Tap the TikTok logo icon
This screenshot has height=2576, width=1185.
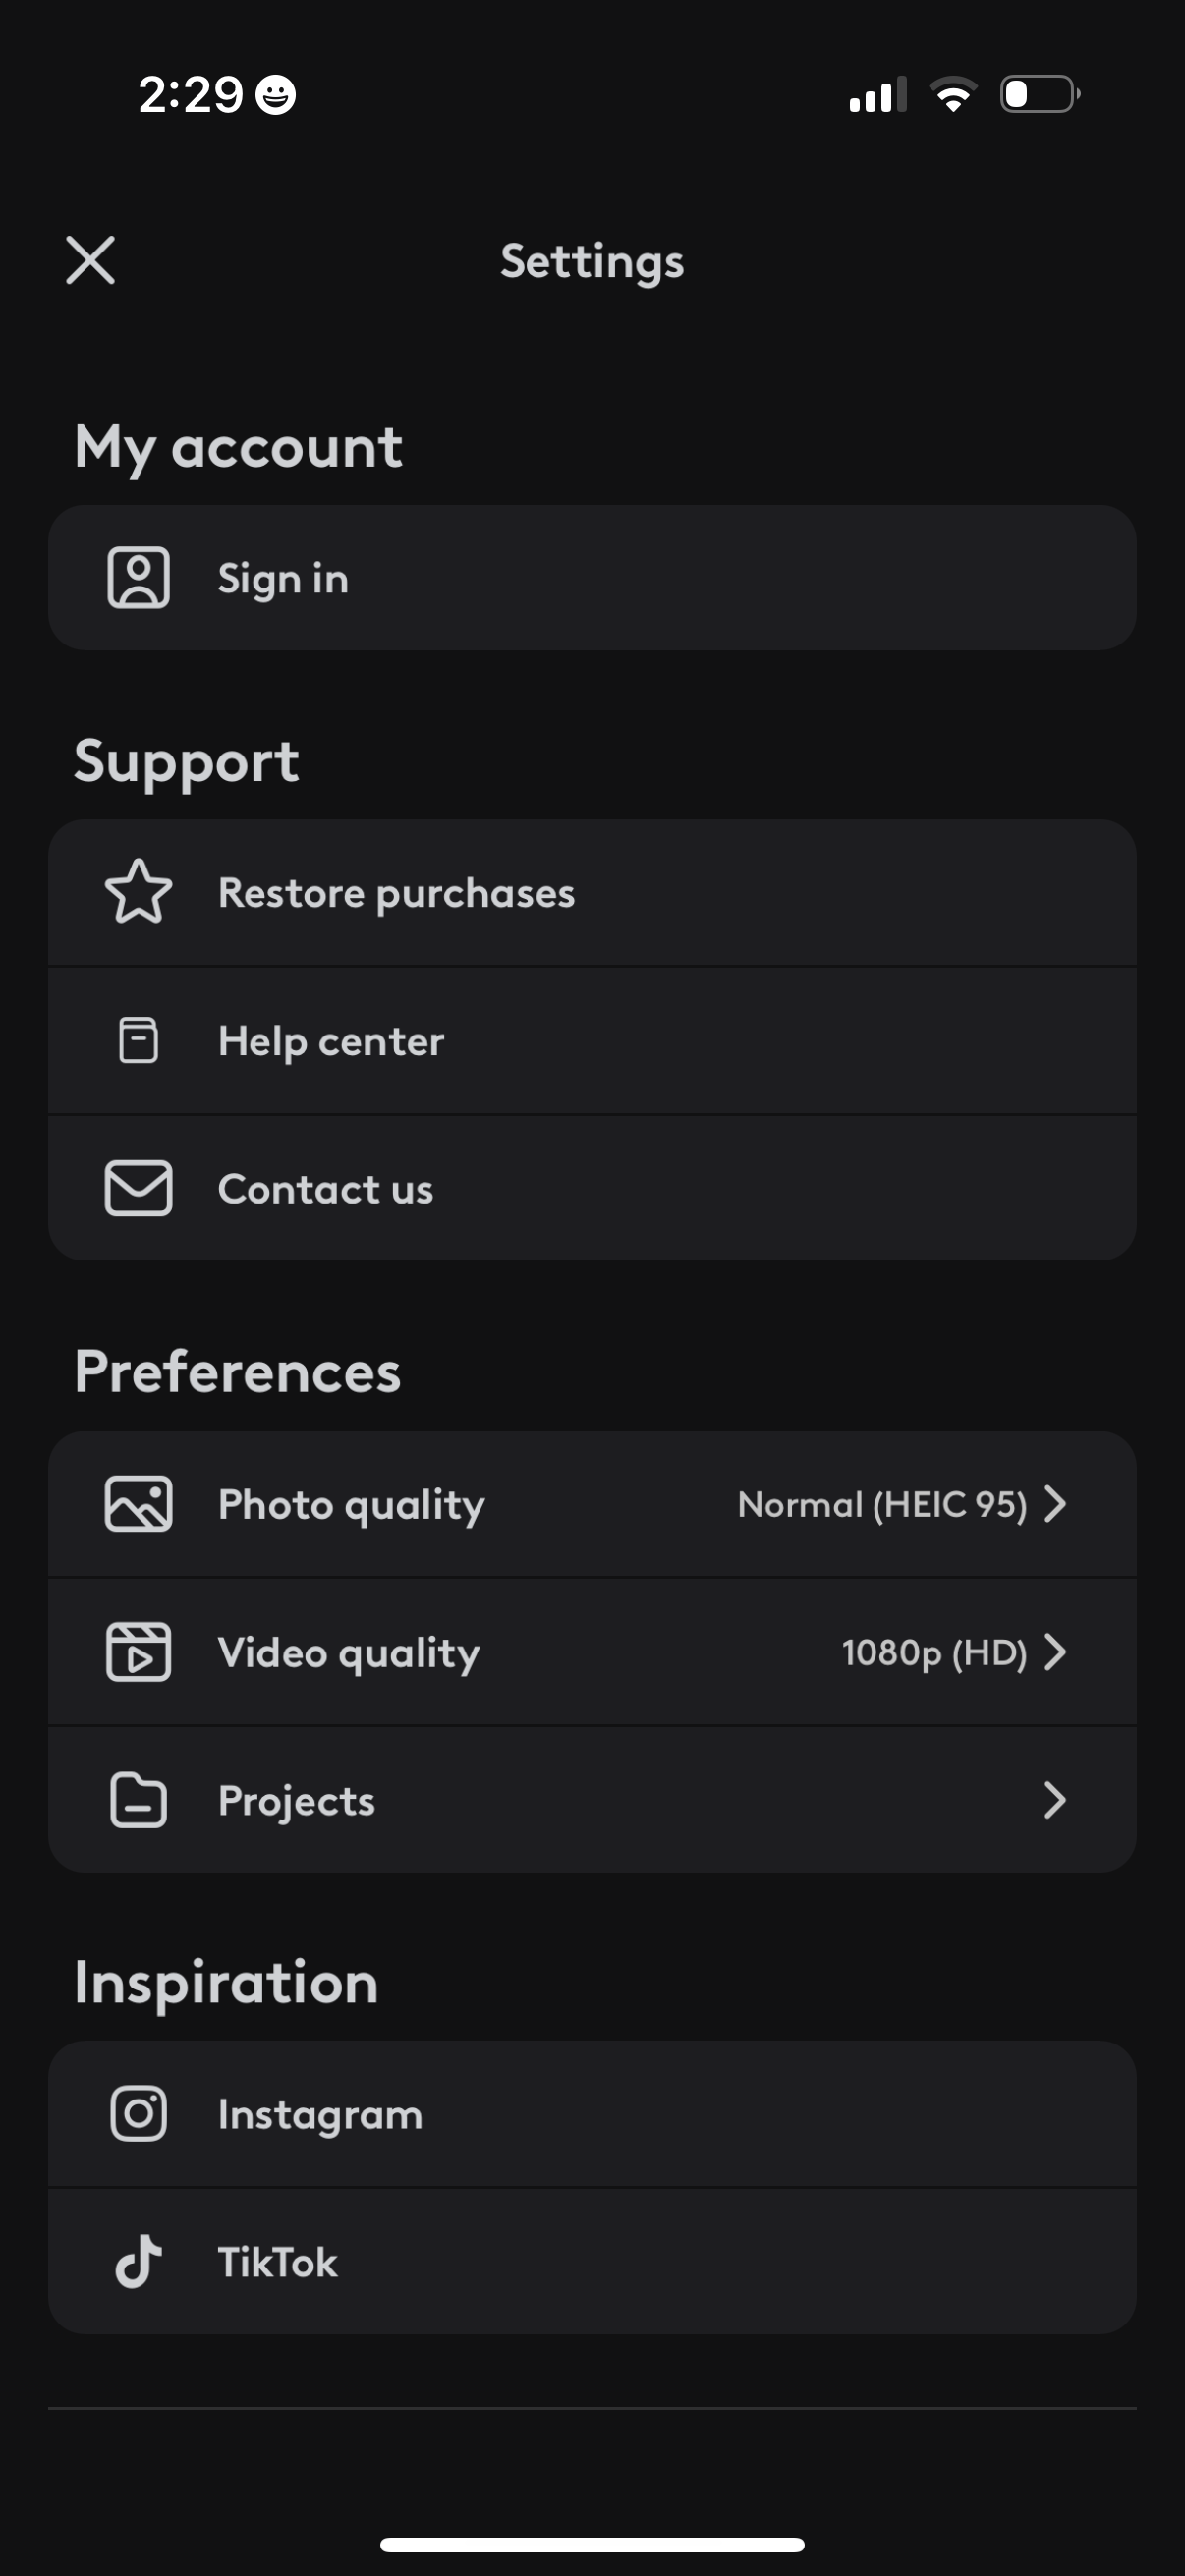138,2261
